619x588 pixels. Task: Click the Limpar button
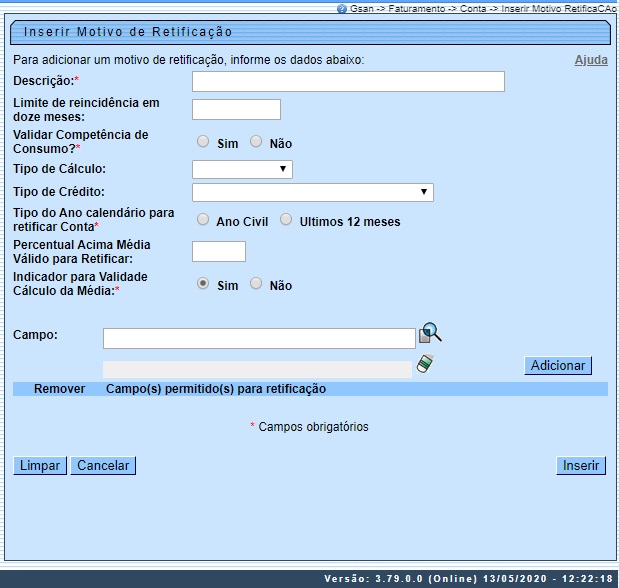[40, 466]
